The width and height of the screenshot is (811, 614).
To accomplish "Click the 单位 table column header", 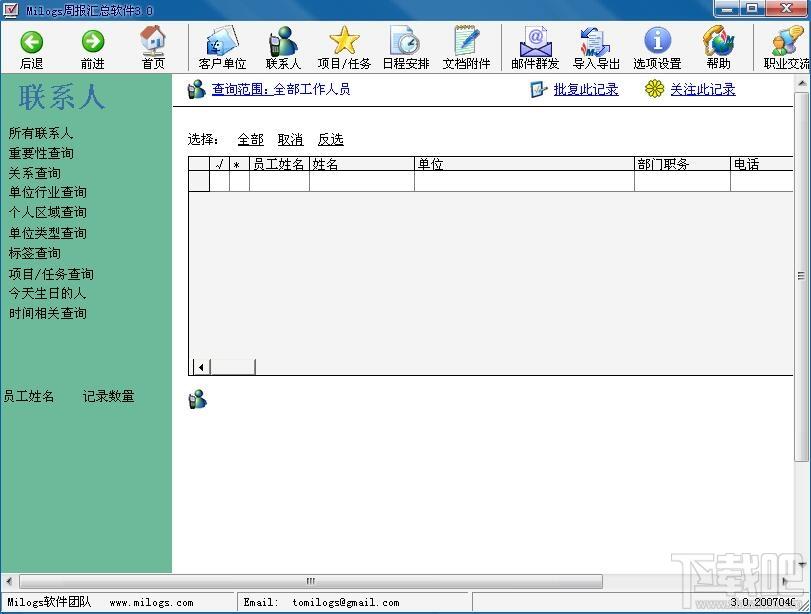I will (524, 163).
